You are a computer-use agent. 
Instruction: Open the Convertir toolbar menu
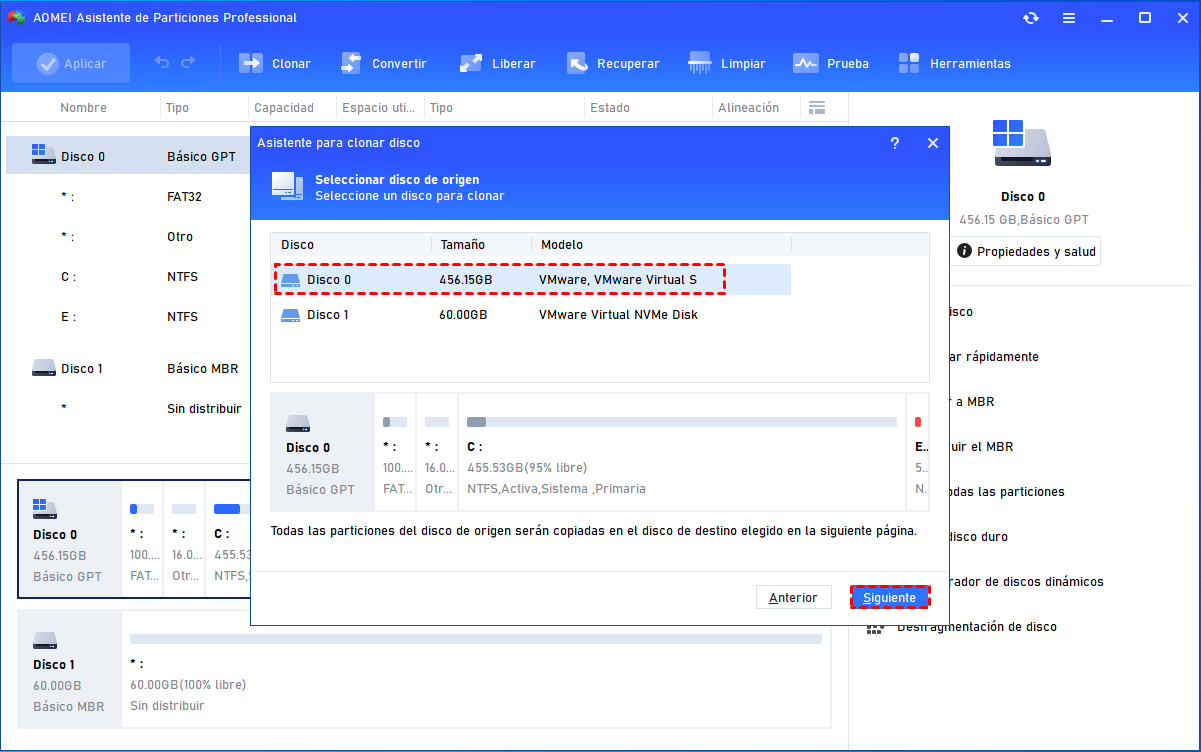(x=384, y=63)
